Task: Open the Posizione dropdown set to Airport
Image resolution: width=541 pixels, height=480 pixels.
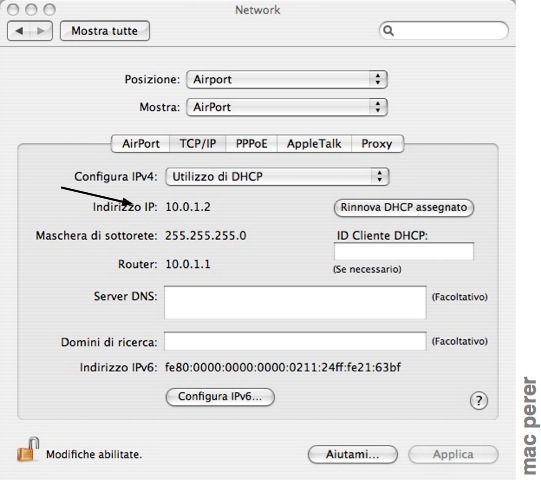Action: click(x=287, y=80)
